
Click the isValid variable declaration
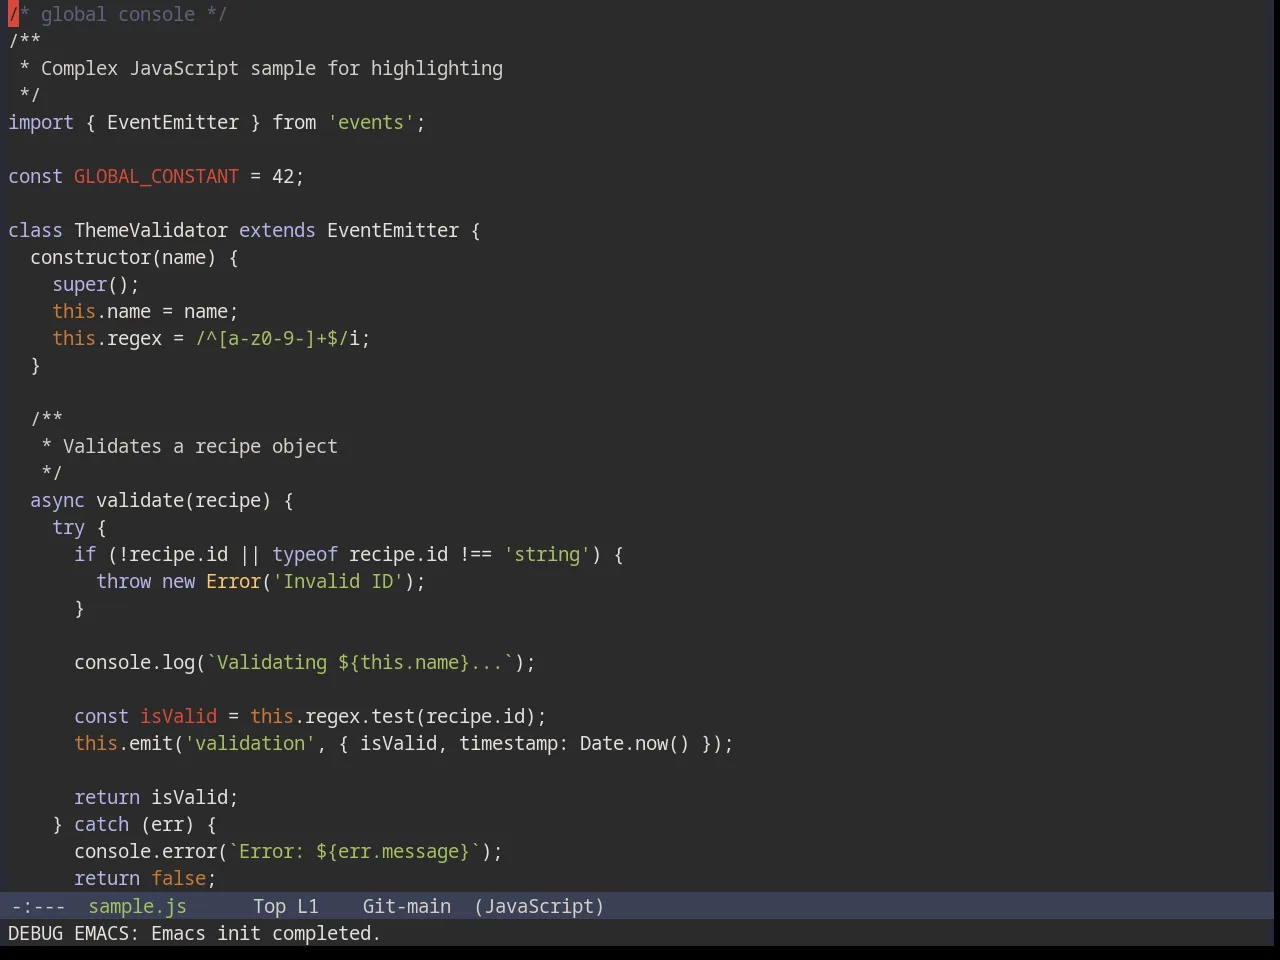tap(178, 716)
